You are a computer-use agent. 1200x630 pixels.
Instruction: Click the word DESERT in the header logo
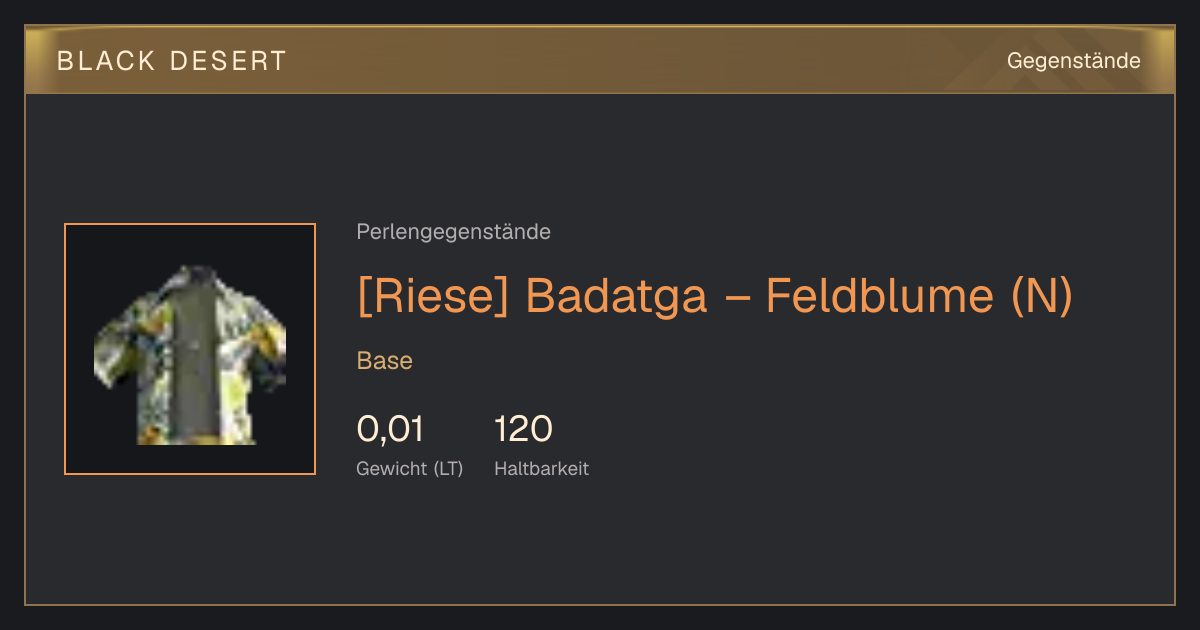(228, 61)
